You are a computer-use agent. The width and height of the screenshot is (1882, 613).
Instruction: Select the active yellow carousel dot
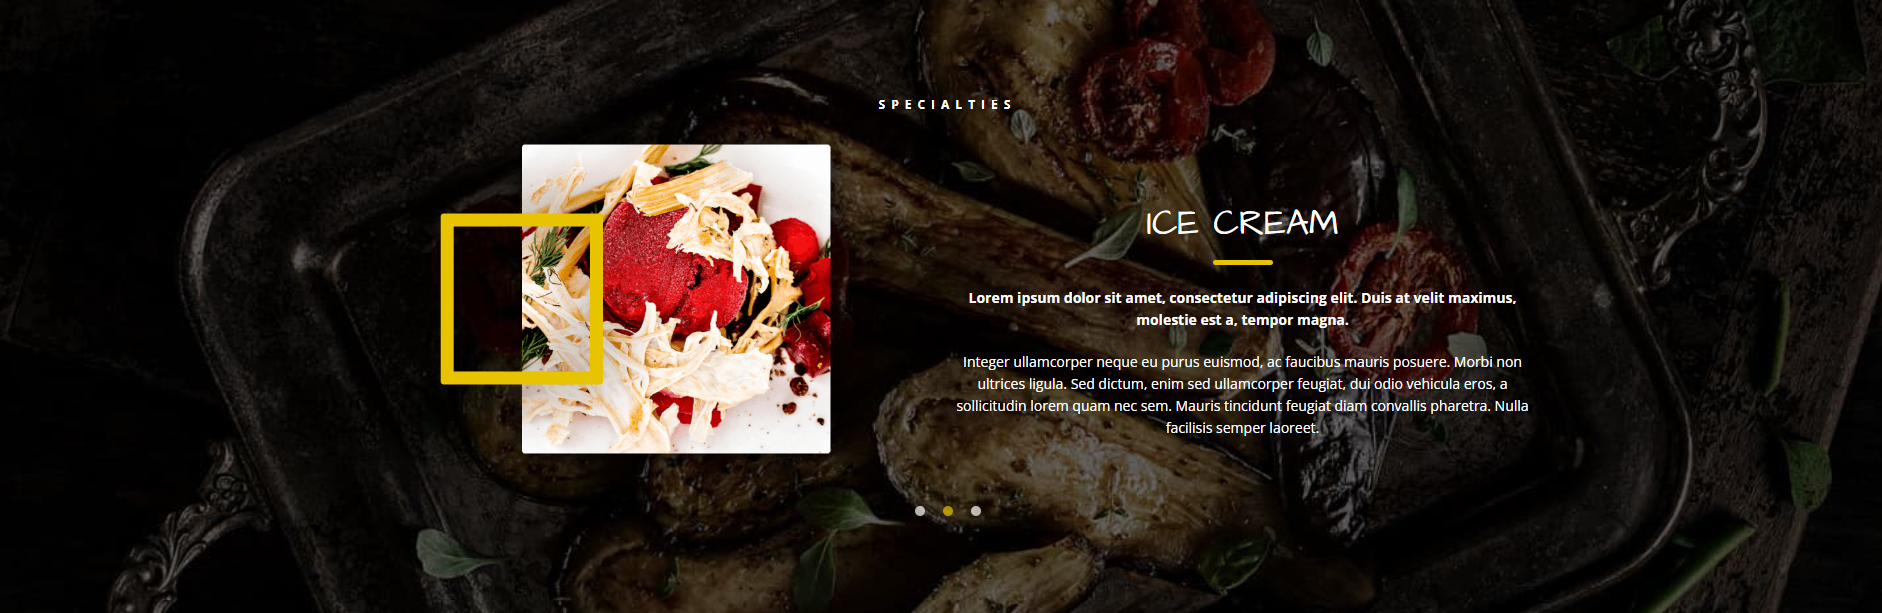(x=948, y=511)
